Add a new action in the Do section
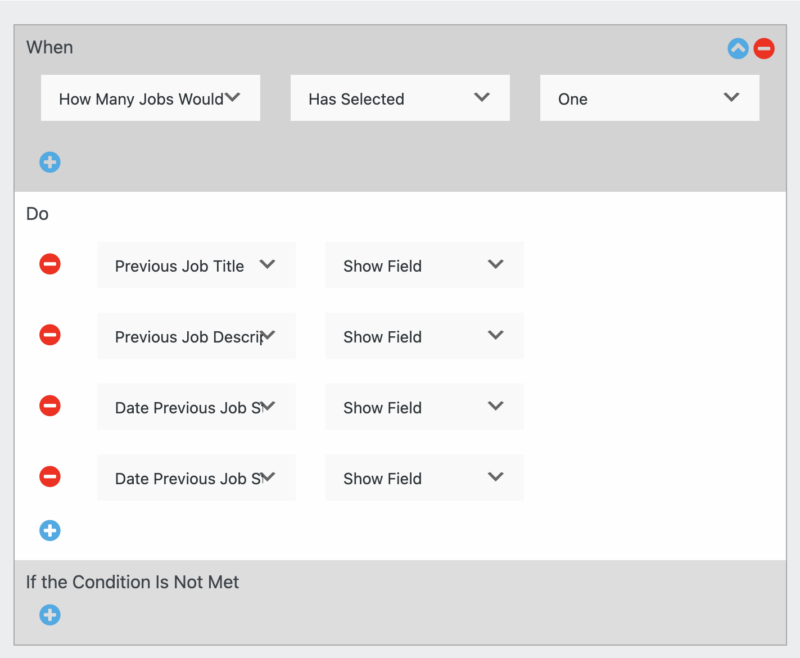800x658 pixels. (50, 530)
